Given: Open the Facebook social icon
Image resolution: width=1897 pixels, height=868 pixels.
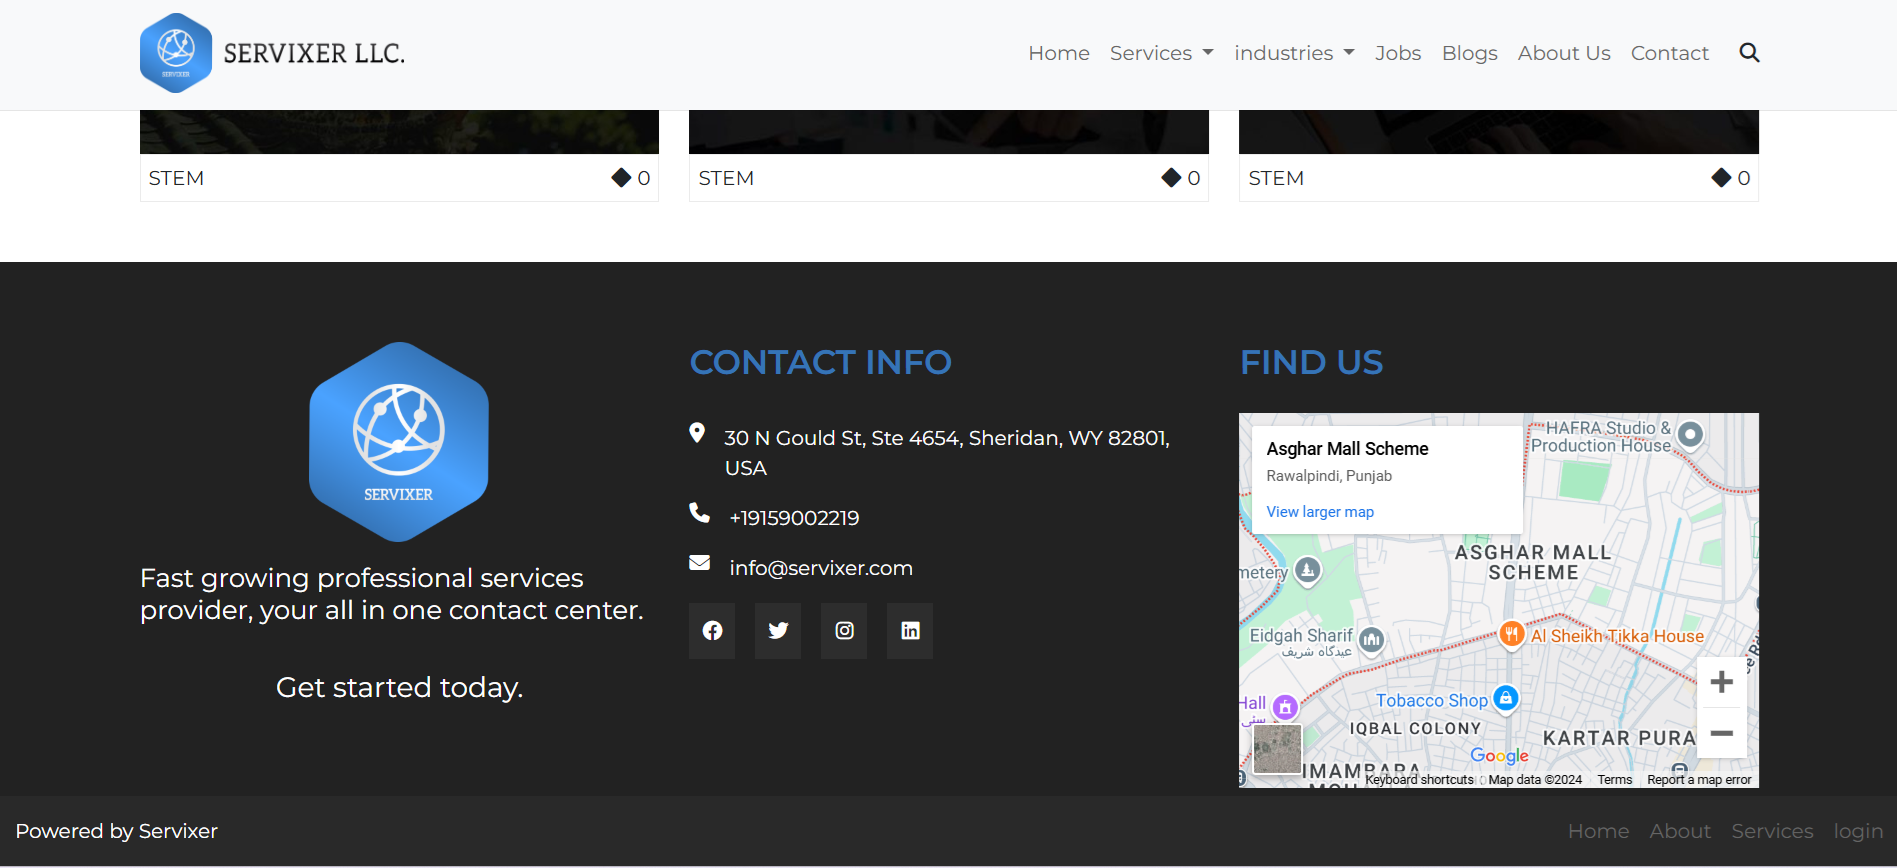Looking at the screenshot, I should [x=712, y=631].
